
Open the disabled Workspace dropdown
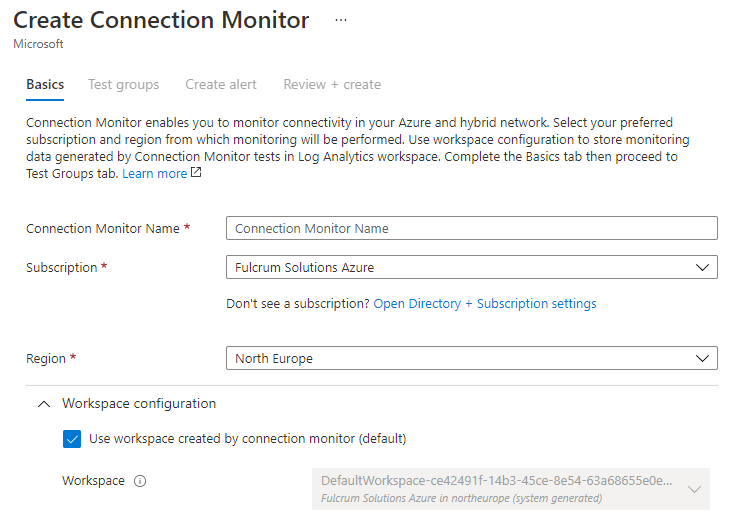click(x=510, y=489)
